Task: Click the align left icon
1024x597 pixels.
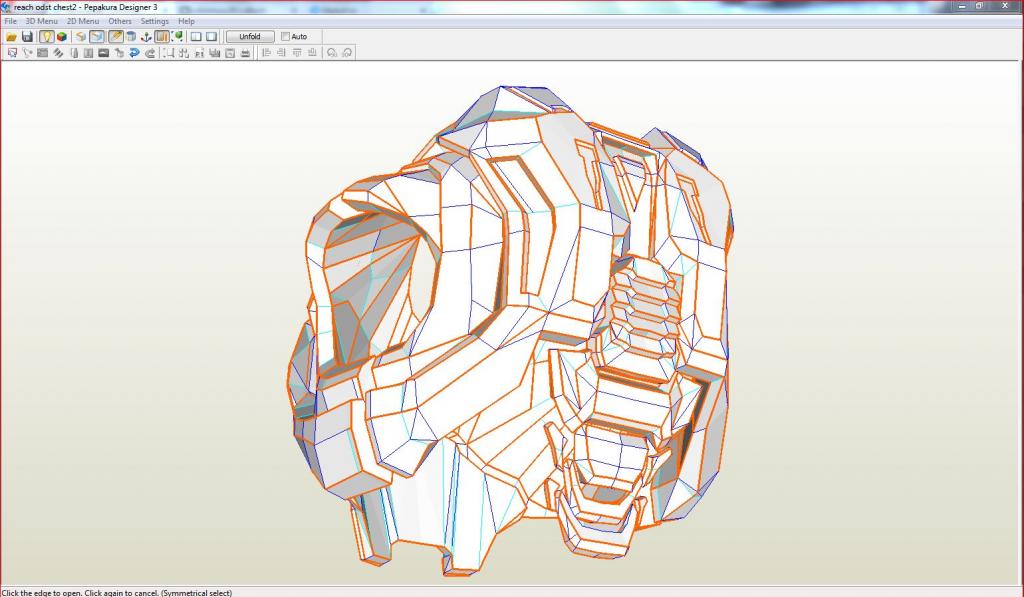Action: 266,53
